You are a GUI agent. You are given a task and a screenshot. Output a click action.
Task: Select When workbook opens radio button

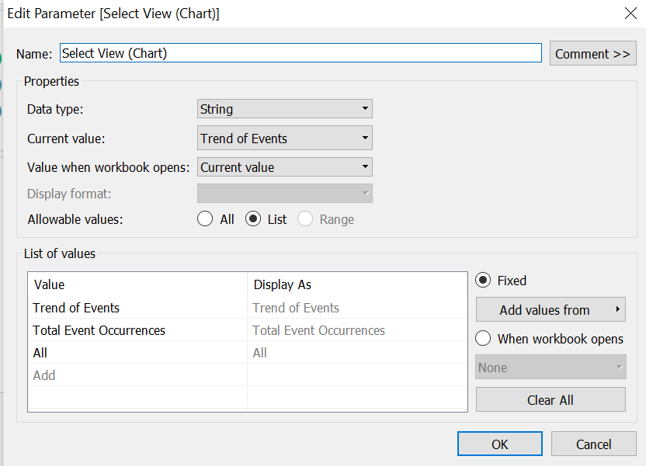[x=484, y=339]
